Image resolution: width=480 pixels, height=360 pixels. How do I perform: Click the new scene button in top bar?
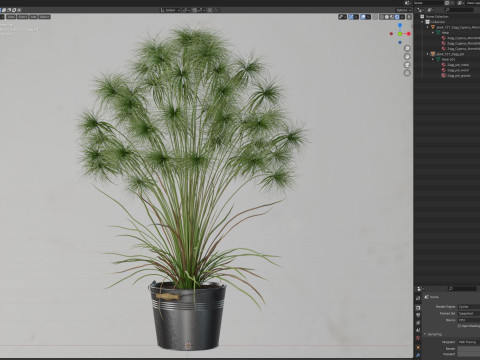447,3
